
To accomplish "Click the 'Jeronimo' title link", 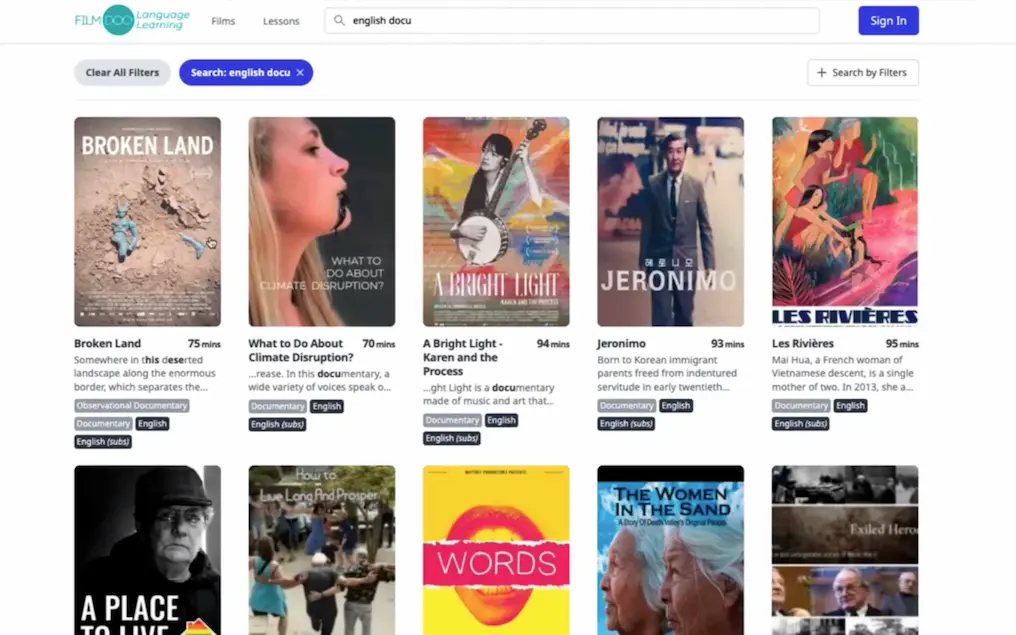I will click(621, 343).
